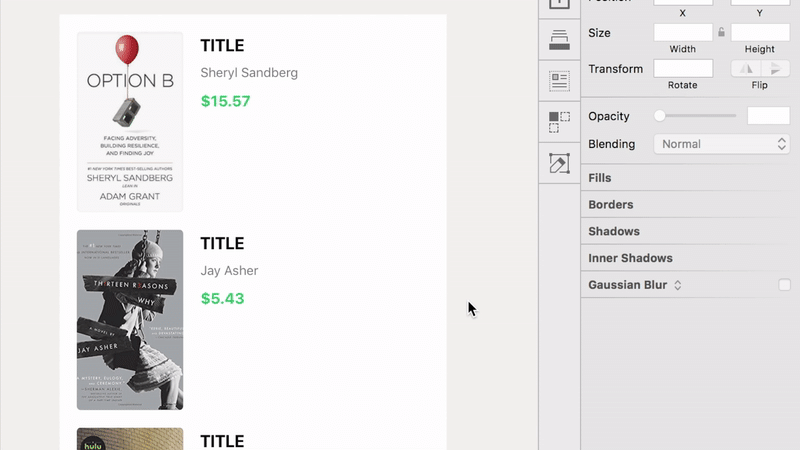Enable the Gaussian Blur checkbox
This screenshot has height=450, width=800.
784,285
